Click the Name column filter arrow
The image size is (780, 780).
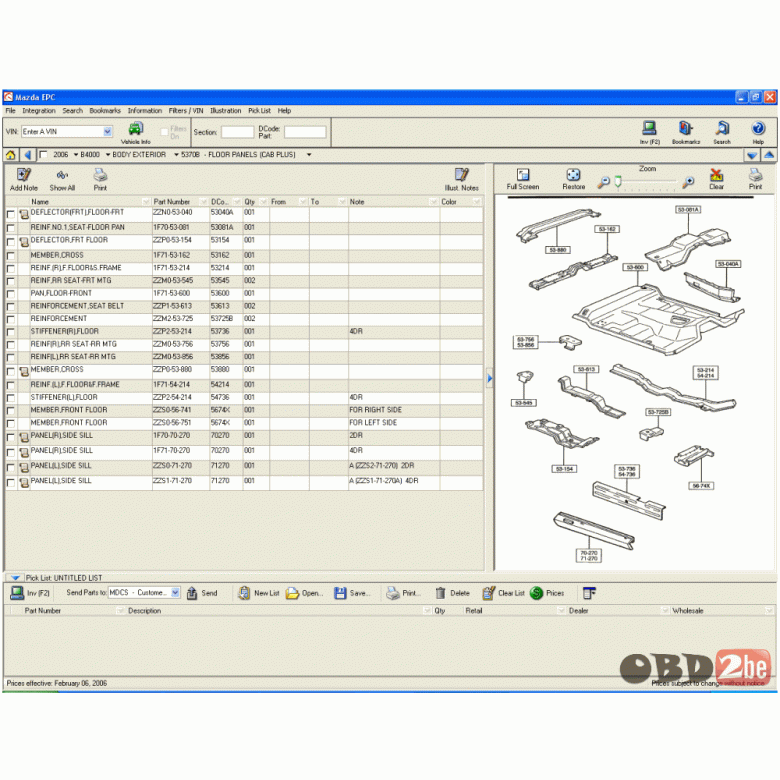(146, 202)
